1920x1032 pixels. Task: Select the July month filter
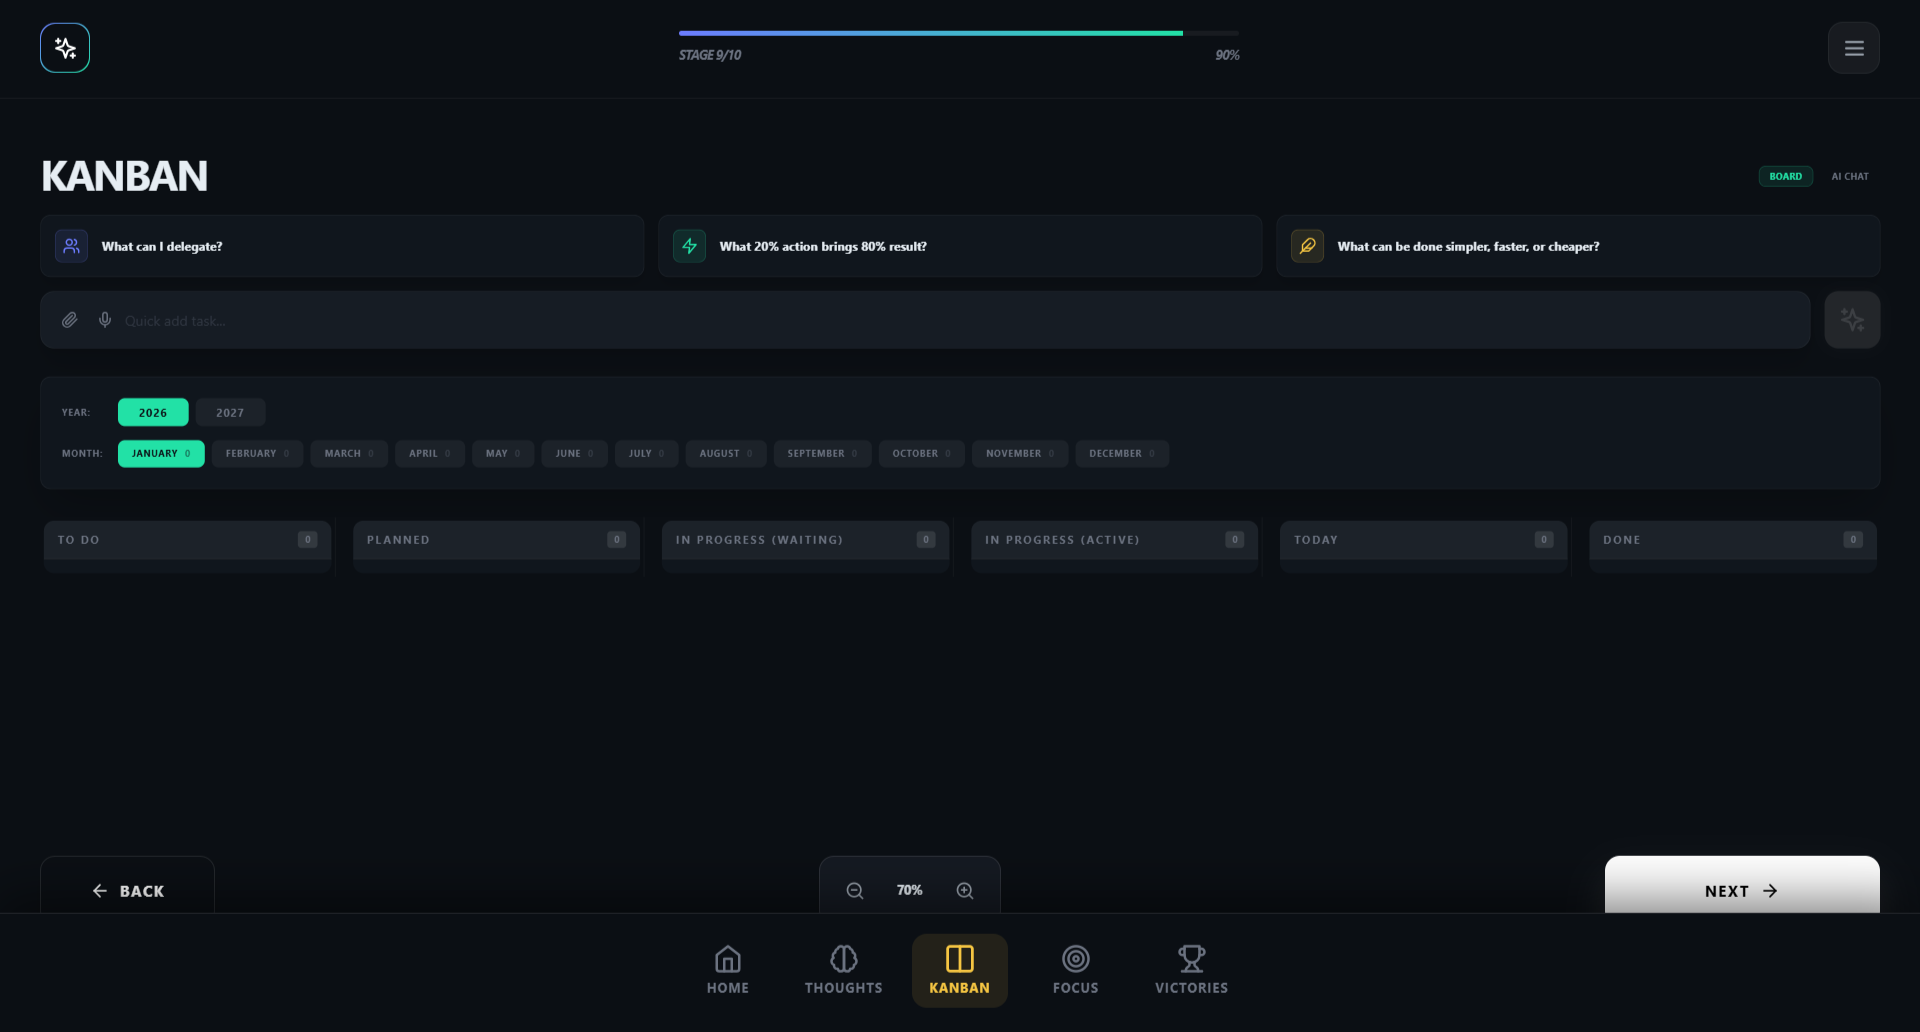(646, 453)
